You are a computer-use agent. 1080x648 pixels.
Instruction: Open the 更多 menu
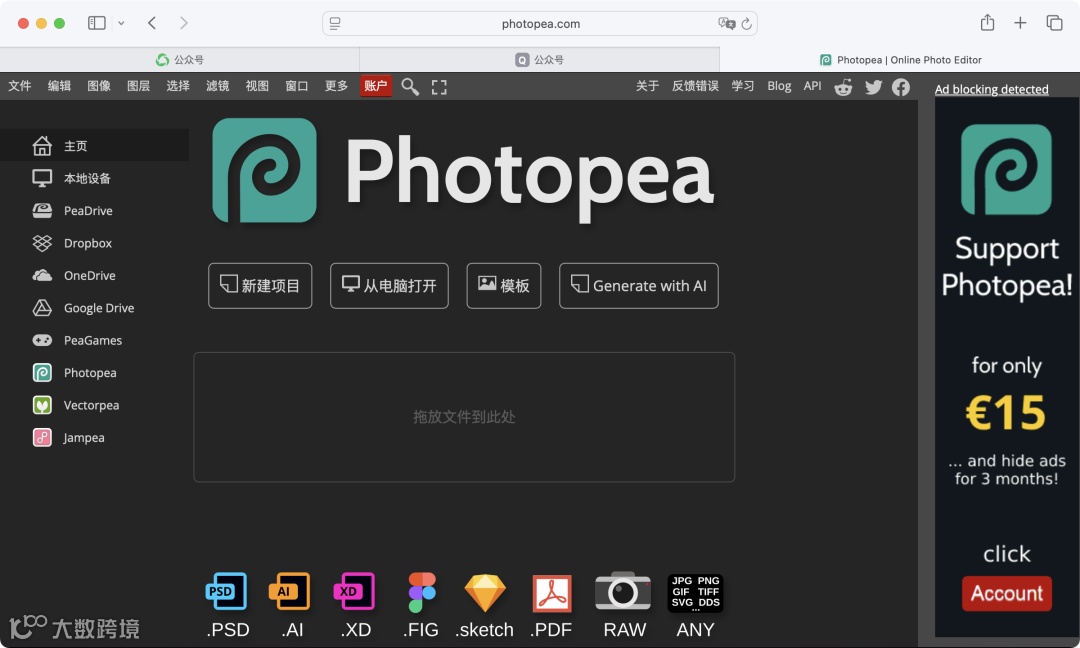(336, 86)
